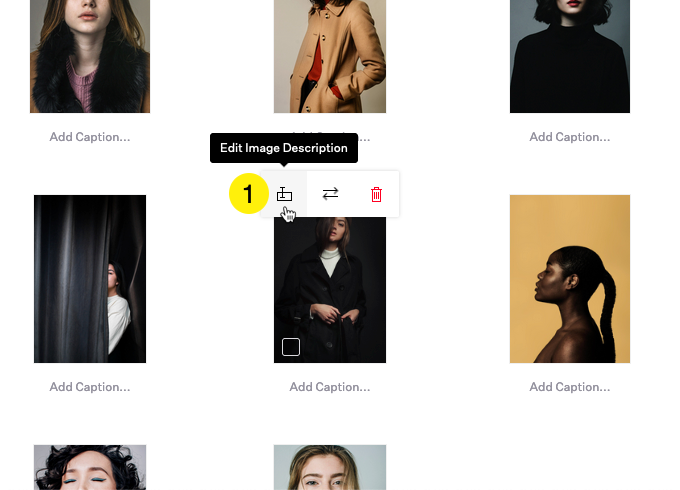680x490 pixels.
Task: Click the yellow step 1 marker
Action: 248,193
